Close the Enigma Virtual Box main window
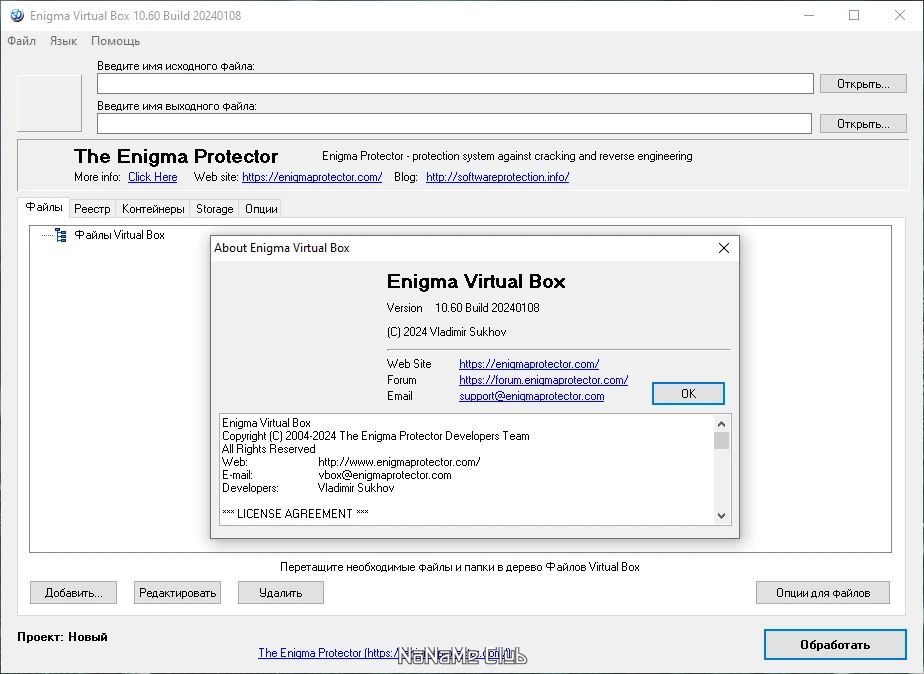924x674 pixels. coord(900,15)
